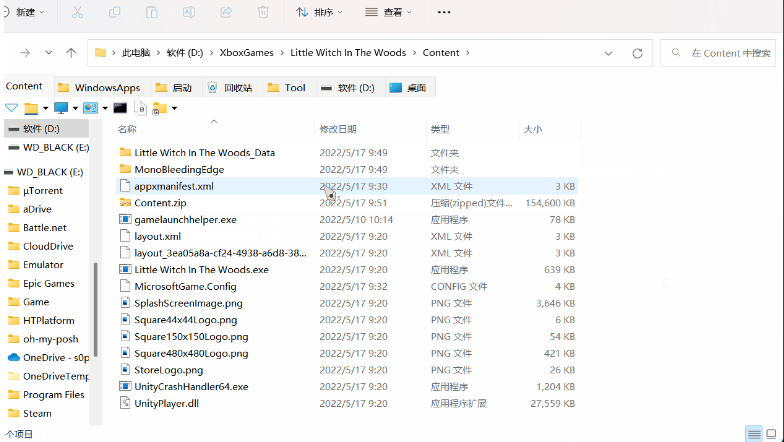Screen dimensions: 784x442
Task: Open the recent locations chevron
Action: [48, 52]
